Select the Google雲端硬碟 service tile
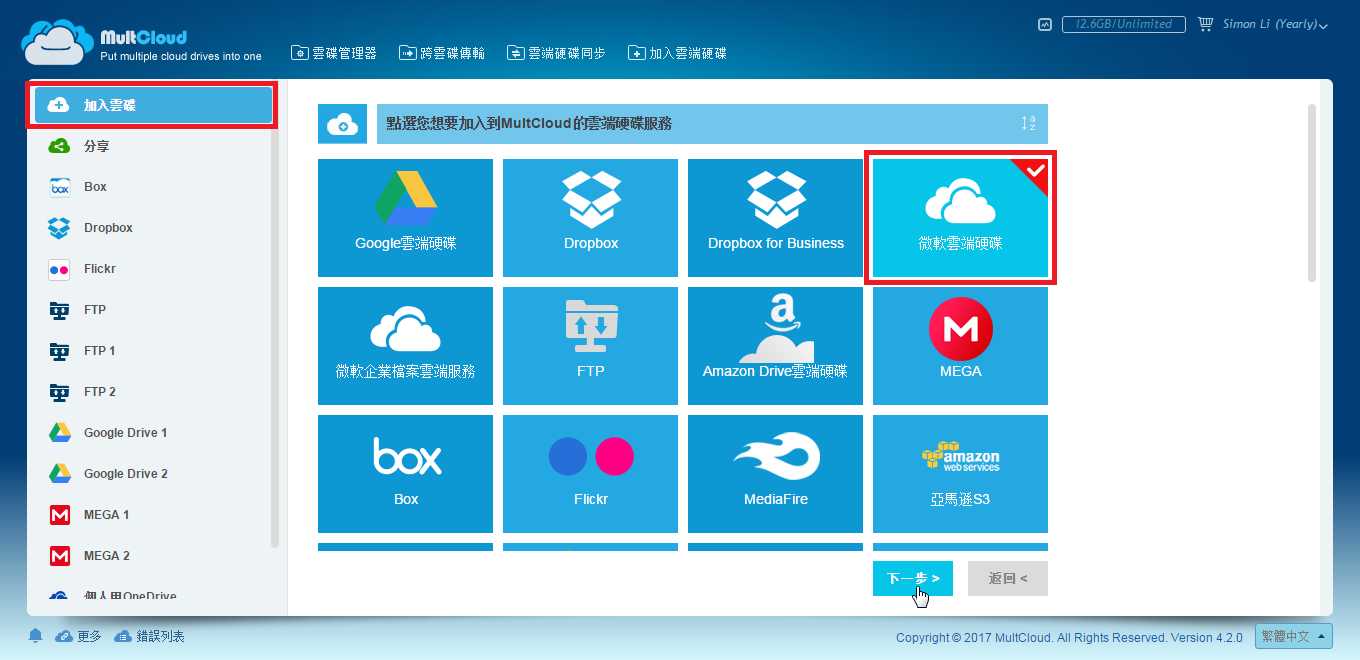This screenshot has height=660, width=1360. [405, 218]
